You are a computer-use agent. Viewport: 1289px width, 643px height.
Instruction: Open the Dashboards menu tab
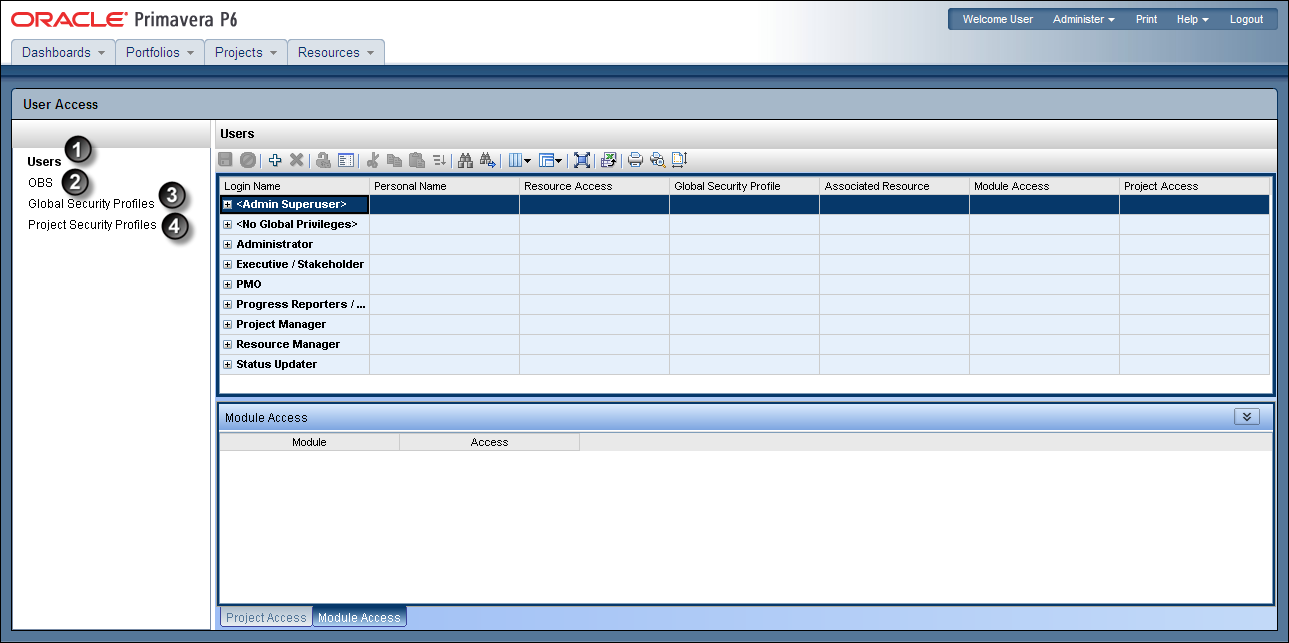click(x=63, y=52)
